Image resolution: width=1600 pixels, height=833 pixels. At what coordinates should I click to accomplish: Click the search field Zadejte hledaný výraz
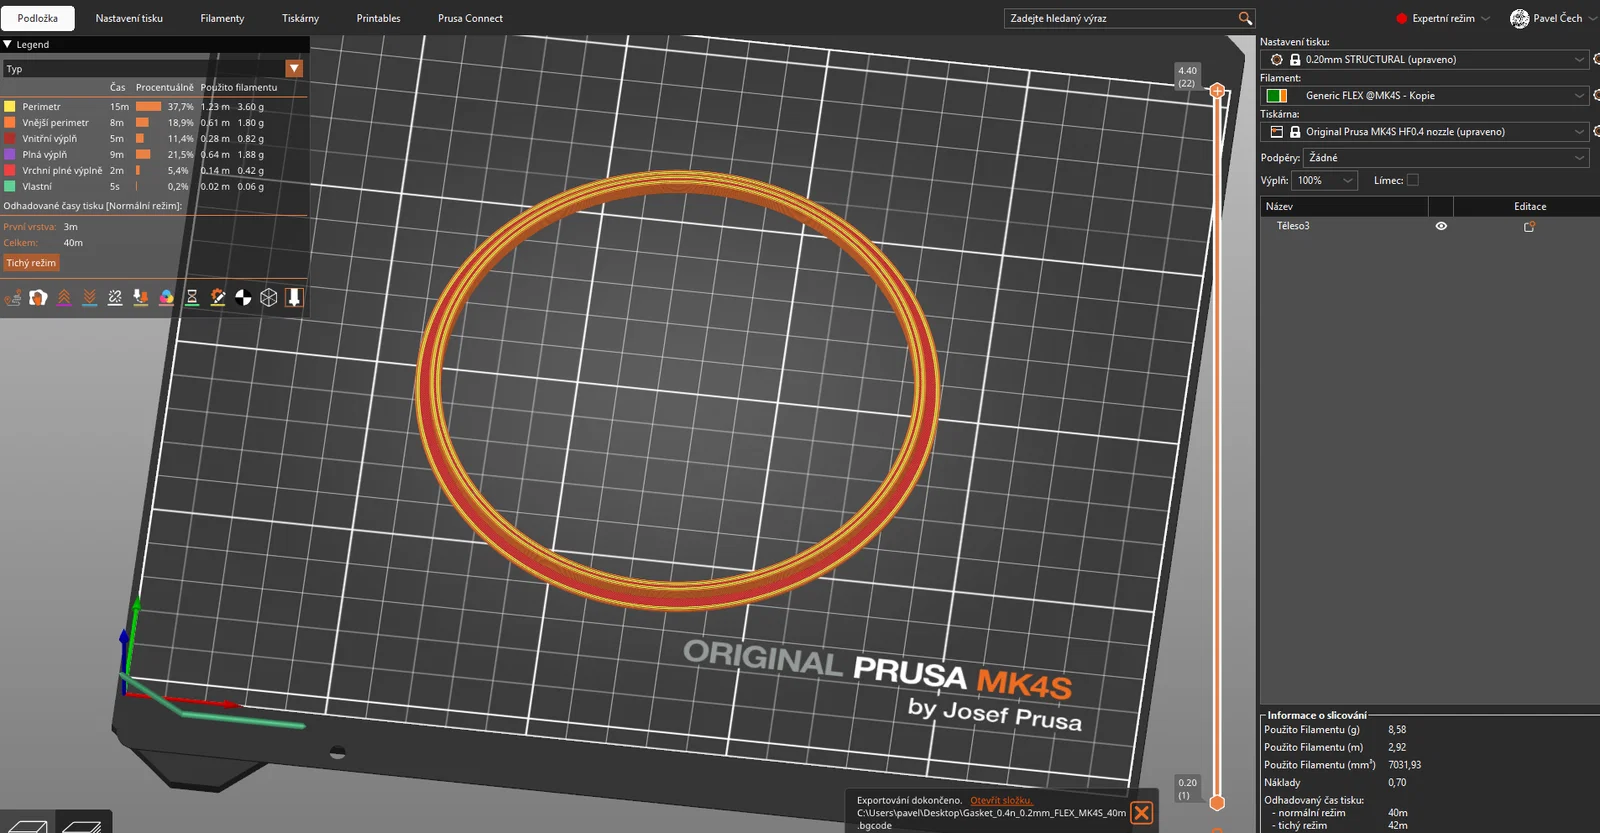[1120, 18]
